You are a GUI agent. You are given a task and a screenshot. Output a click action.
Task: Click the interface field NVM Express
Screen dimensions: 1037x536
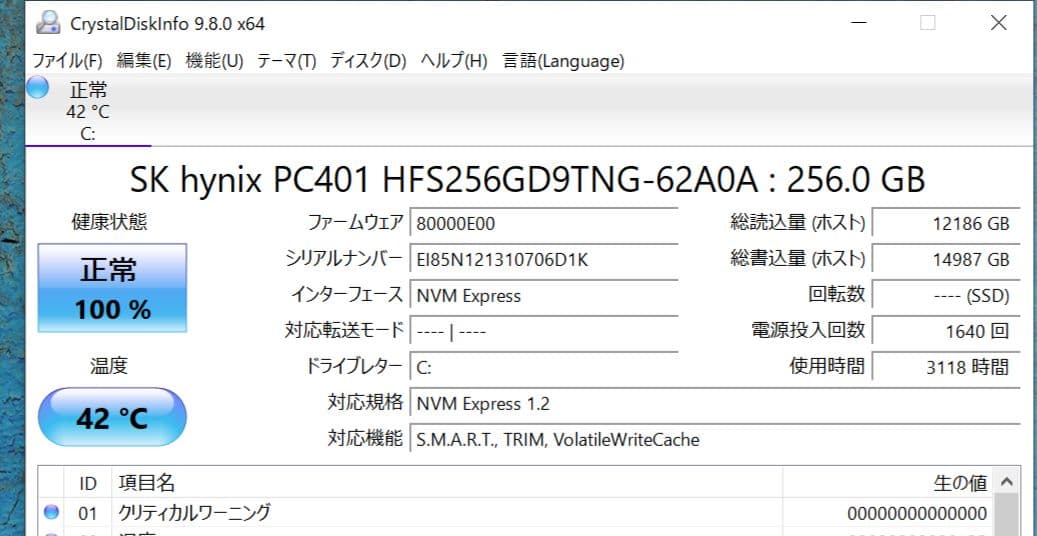pos(544,295)
